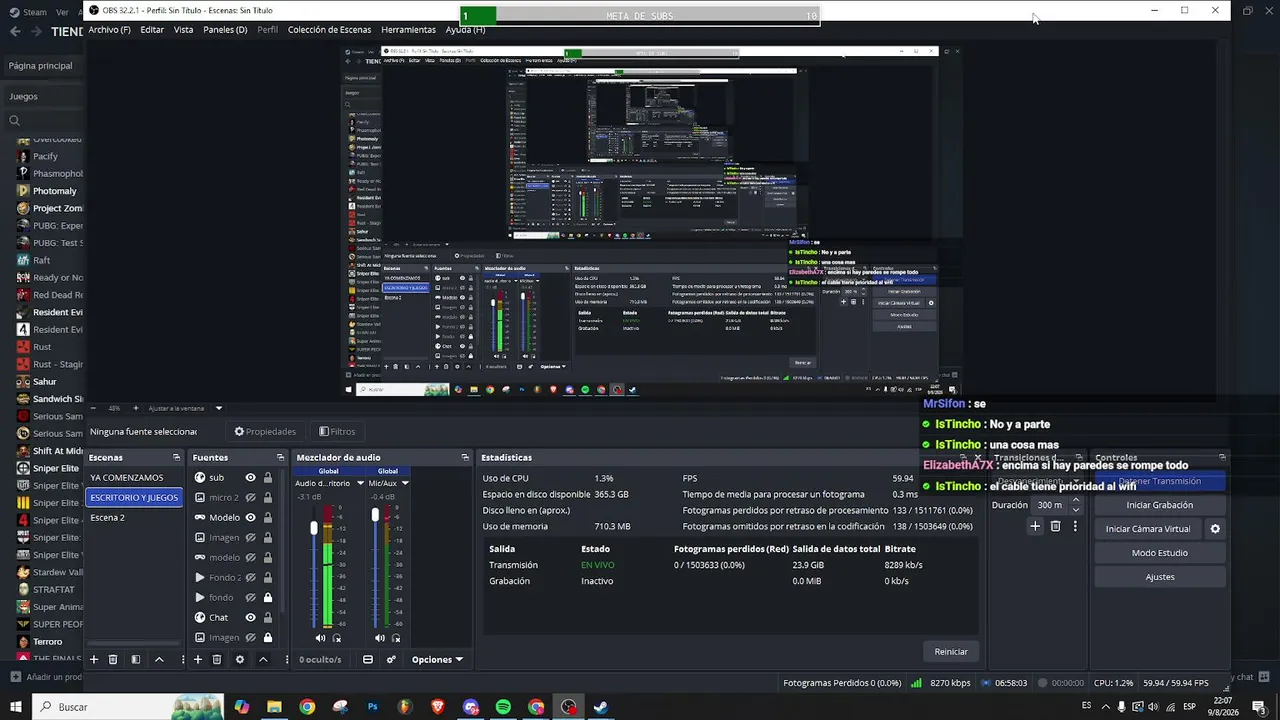1280x720 pixels.
Task: Open source properties gear in Fuentes toolbar
Action: [x=240, y=659]
